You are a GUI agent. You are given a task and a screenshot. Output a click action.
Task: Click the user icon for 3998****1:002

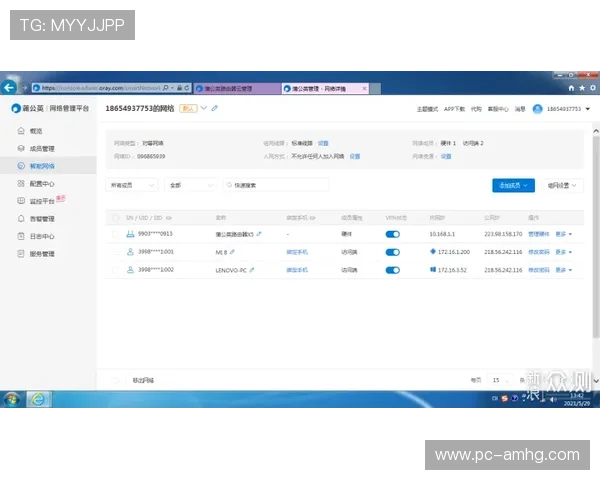point(130,270)
